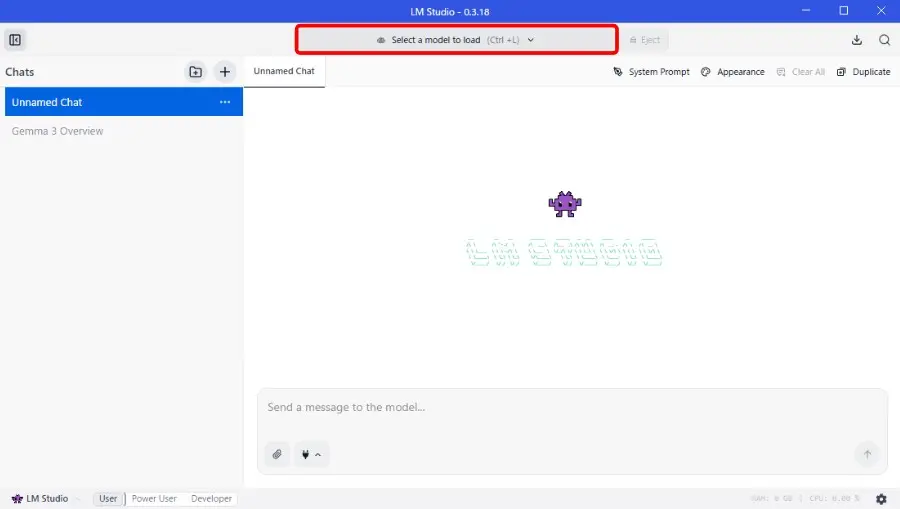The height and width of the screenshot is (509, 900).
Task: Select the User mode
Action: tap(108, 499)
